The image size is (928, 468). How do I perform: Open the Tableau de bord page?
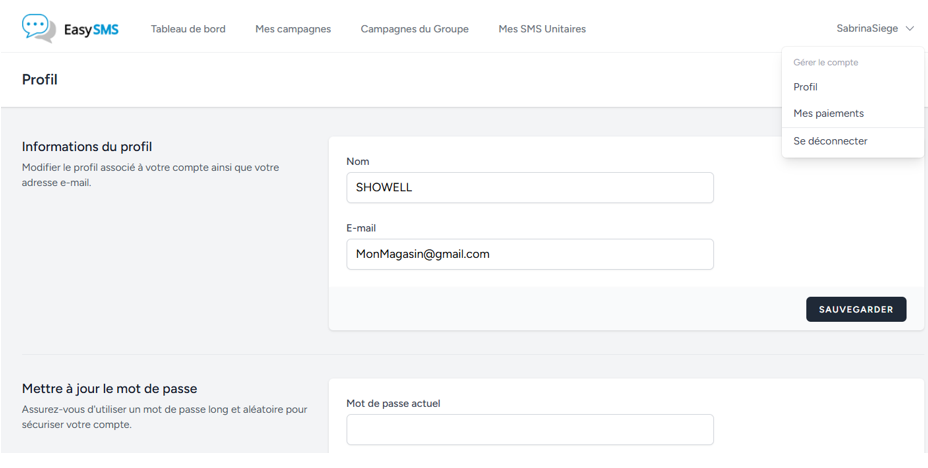tap(188, 29)
